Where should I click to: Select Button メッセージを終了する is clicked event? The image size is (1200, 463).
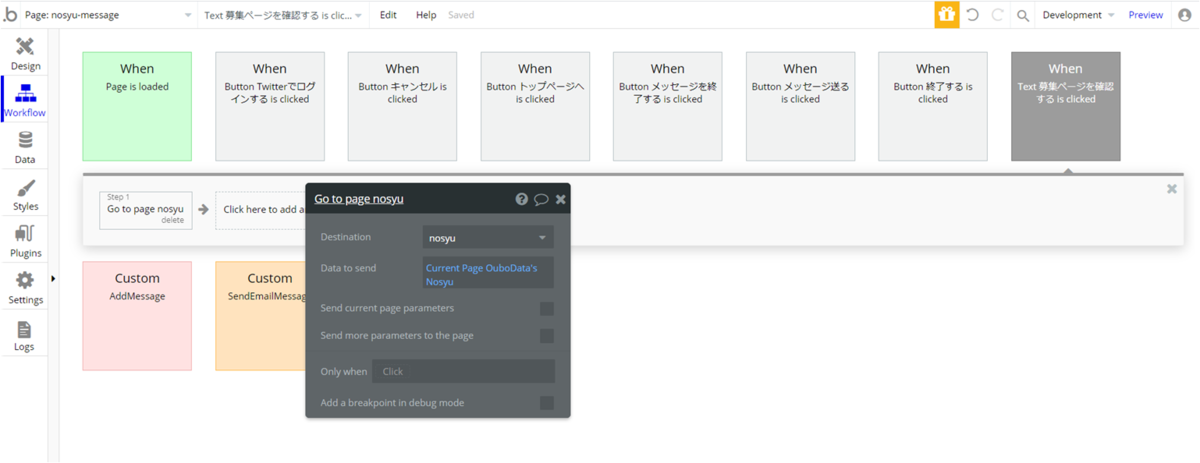(667, 106)
